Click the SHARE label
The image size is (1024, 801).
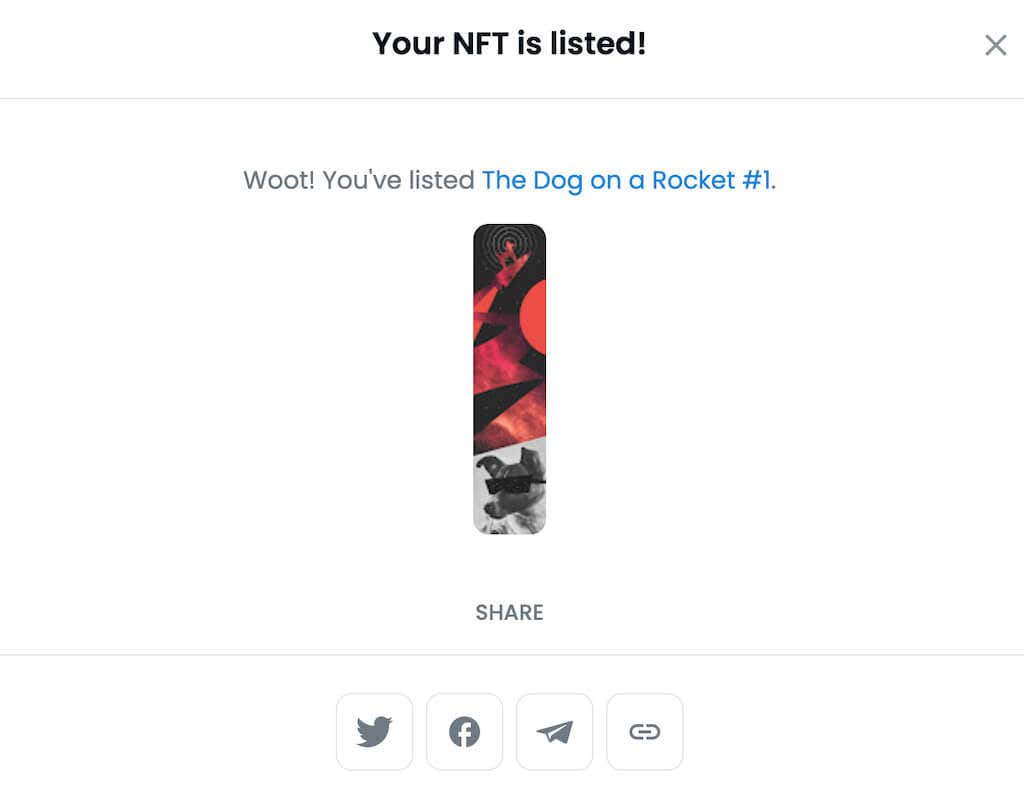click(509, 612)
